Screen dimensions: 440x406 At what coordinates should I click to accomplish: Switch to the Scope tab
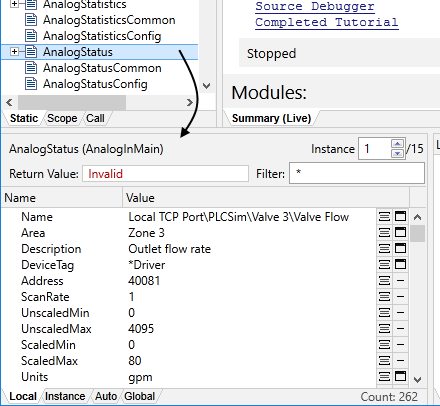pyautogui.click(x=62, y=118)
